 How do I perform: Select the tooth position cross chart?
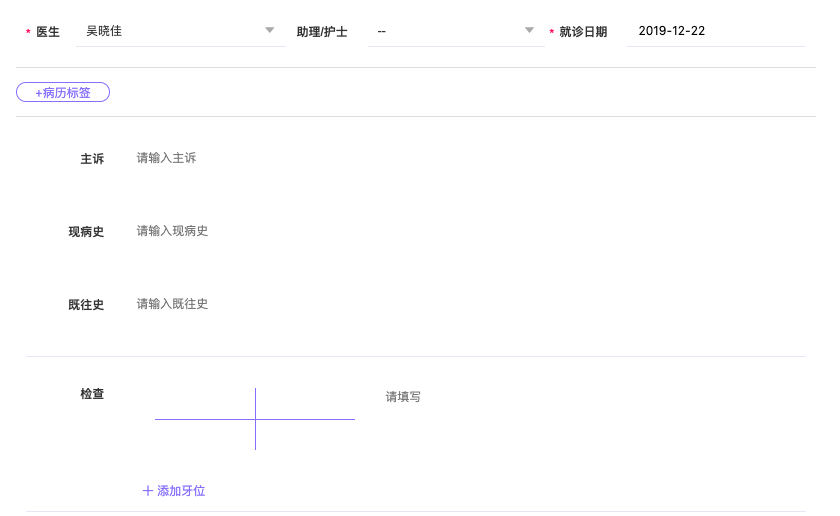pyautogui.click(x=255, y=419)
